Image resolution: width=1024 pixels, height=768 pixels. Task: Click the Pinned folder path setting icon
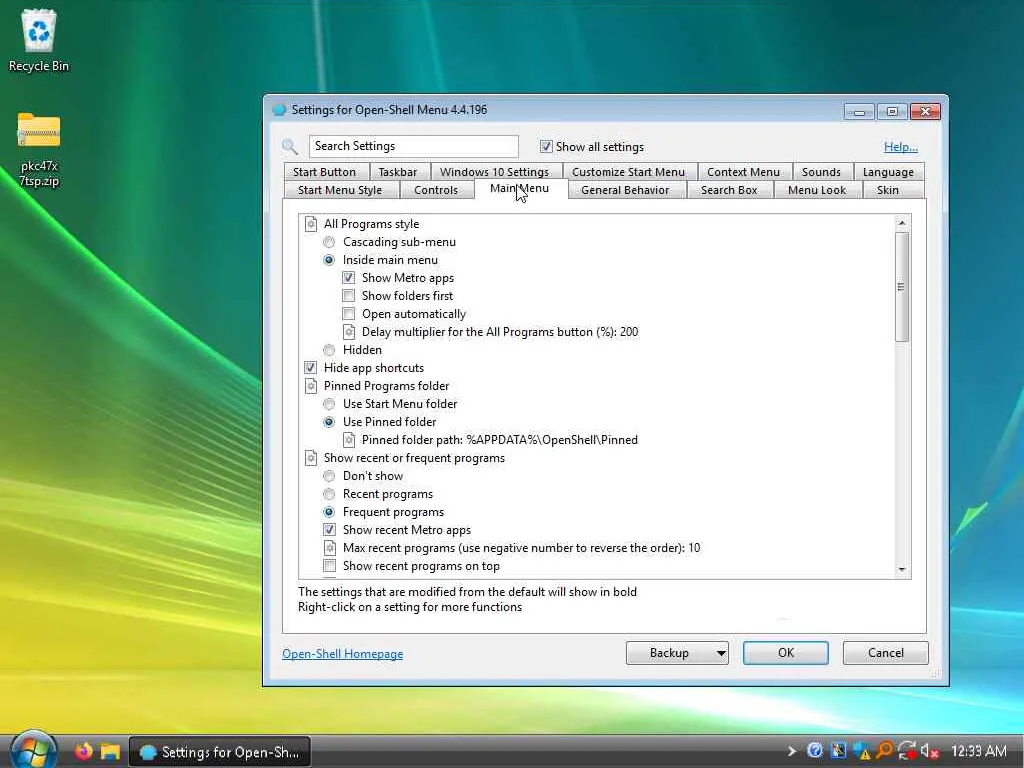(349, 440)
